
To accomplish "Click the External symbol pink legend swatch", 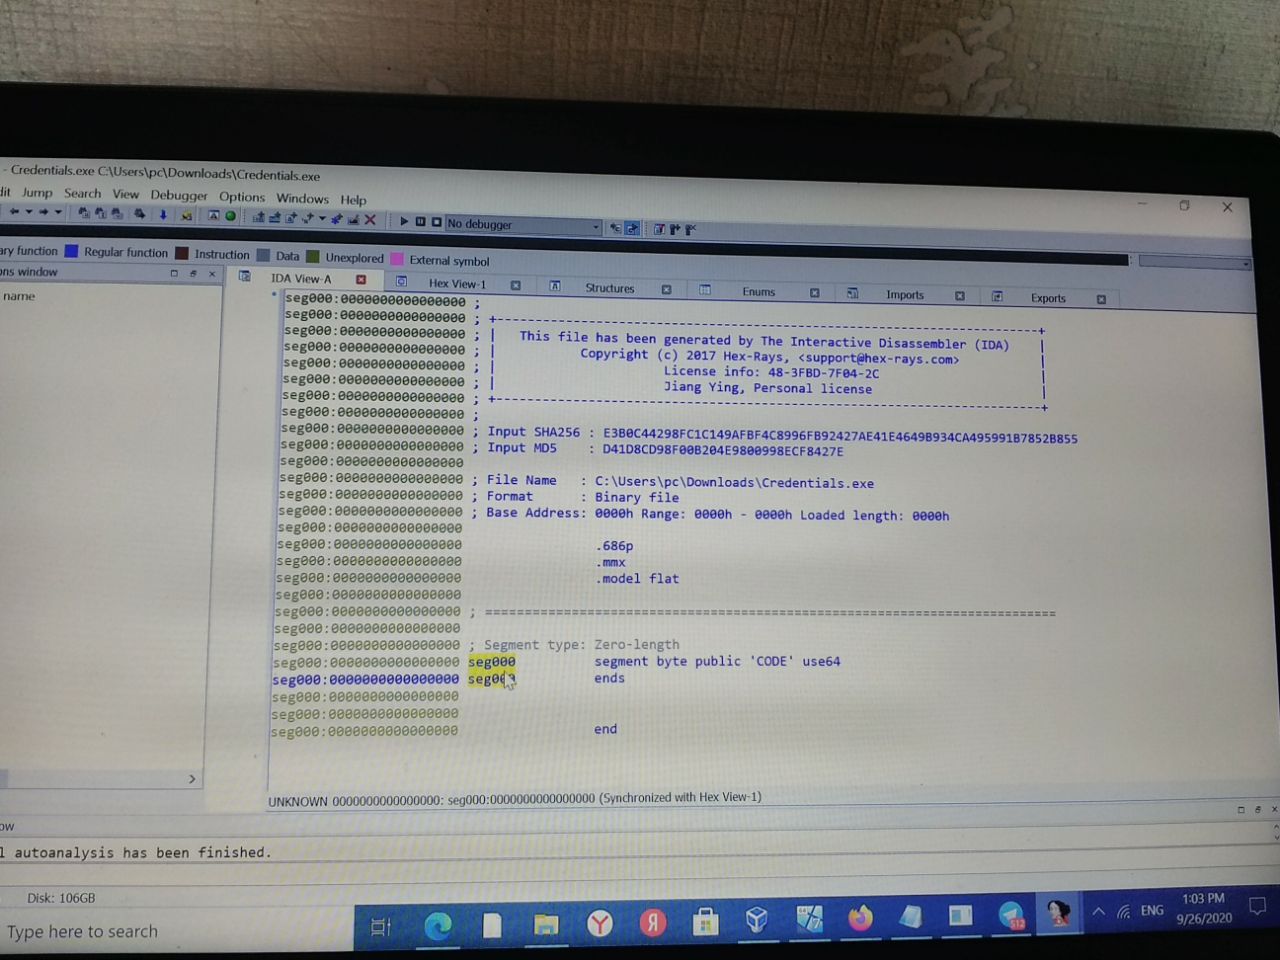I will [x=397, y=259].
